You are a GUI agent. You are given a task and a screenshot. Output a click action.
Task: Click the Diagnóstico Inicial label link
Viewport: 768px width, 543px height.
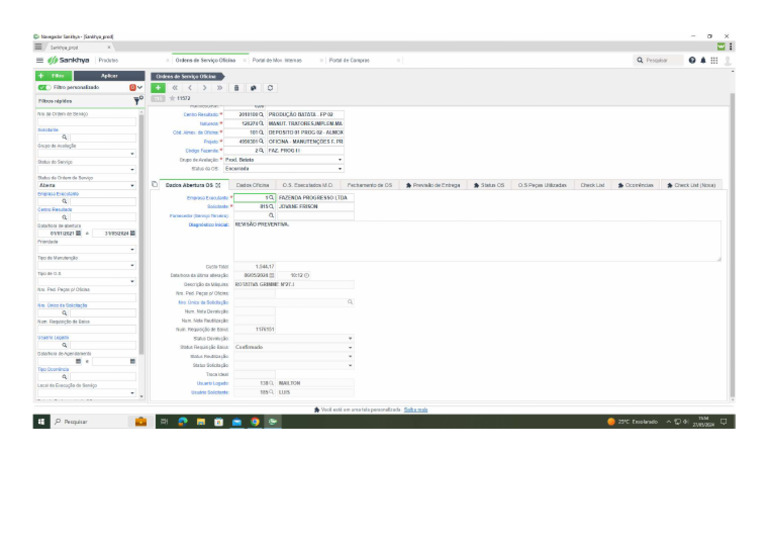point(209,225)
